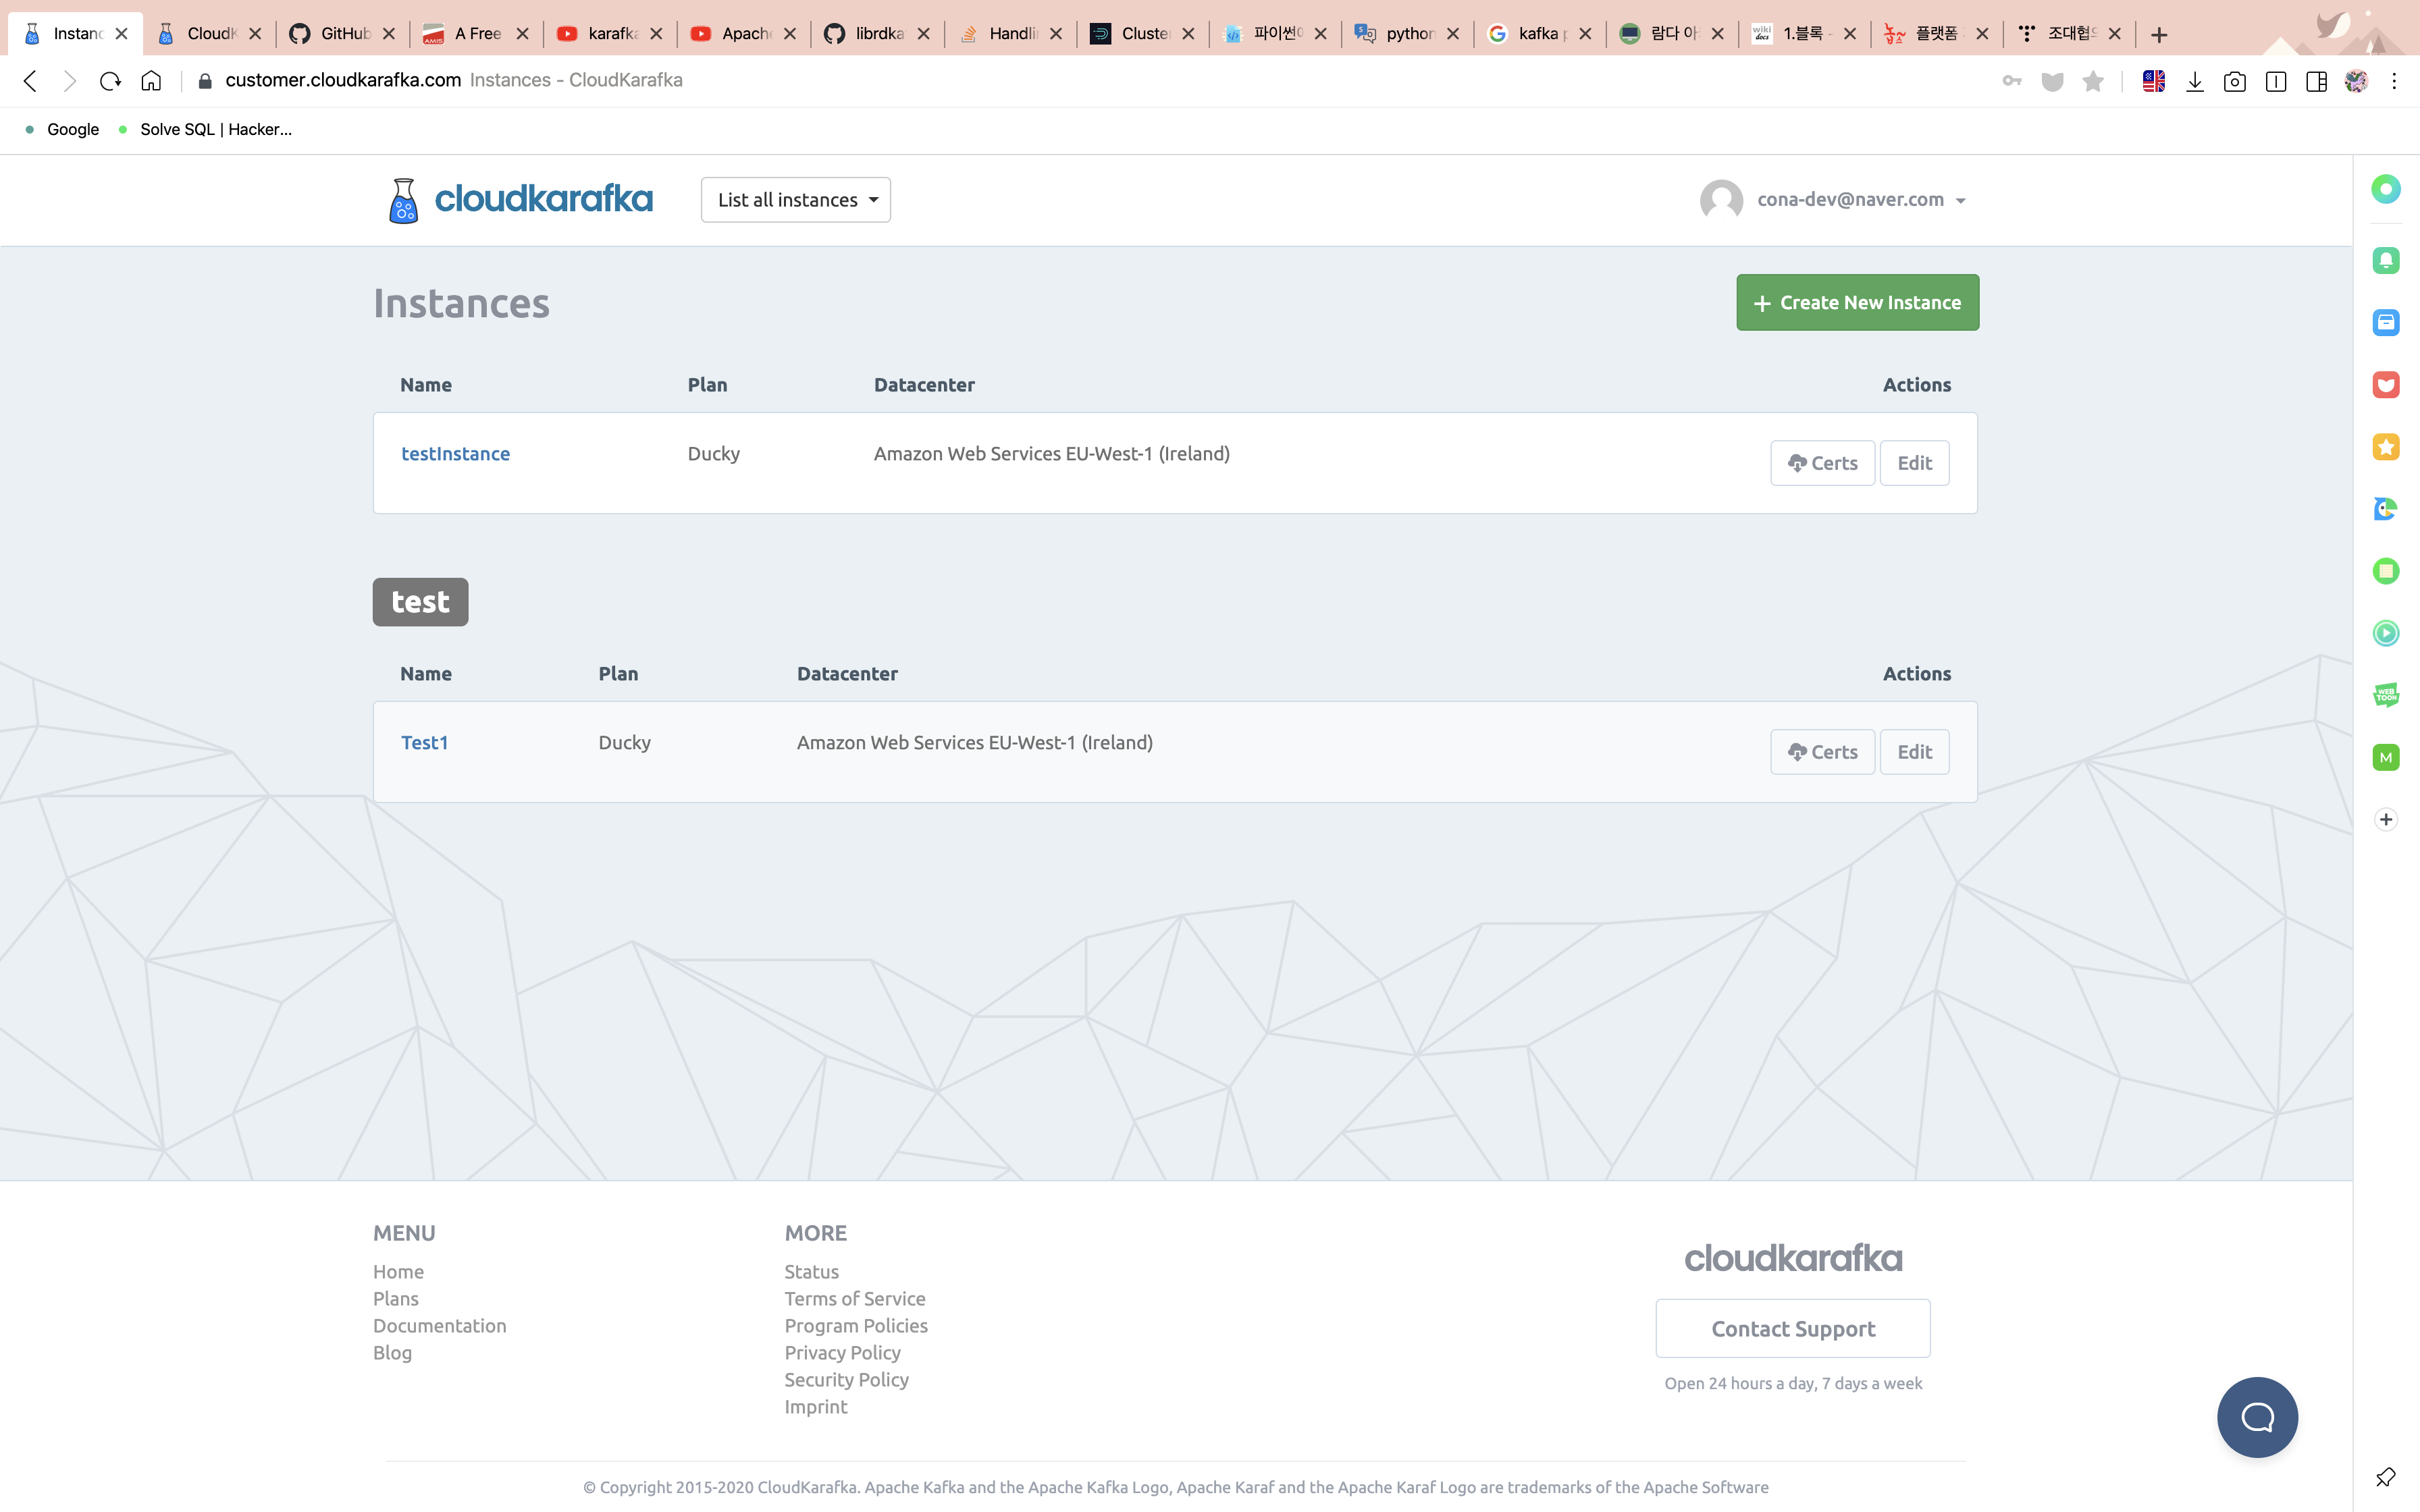Open the cona-dev@naver.com account dropdown
The width and height of the screenshot is (2420, 1512).
click(x=1861, y=200)
